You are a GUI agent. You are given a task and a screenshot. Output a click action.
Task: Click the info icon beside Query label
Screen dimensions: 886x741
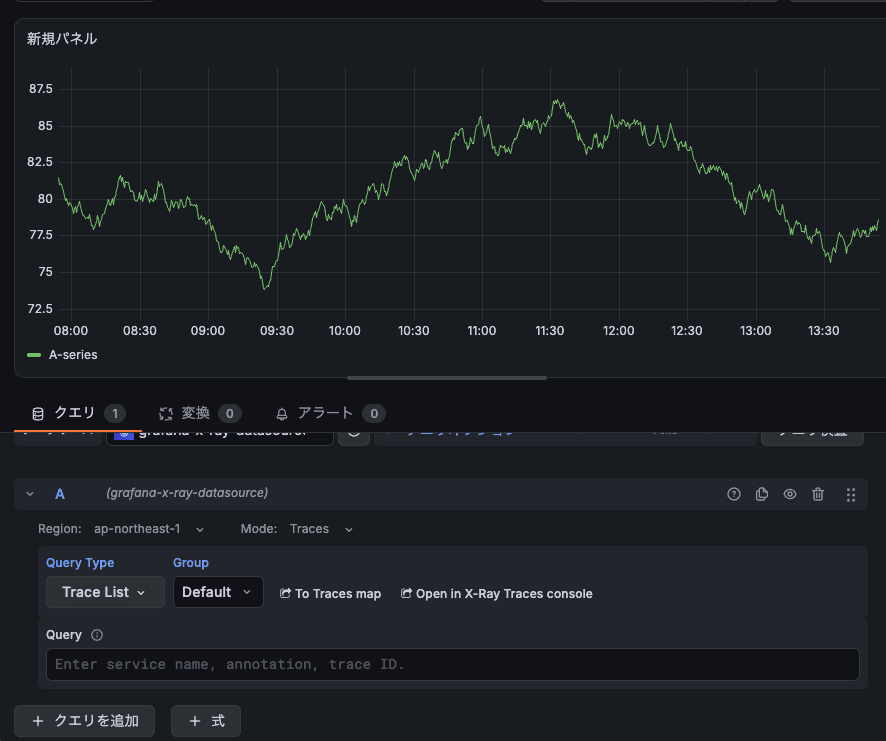point(97,635)
